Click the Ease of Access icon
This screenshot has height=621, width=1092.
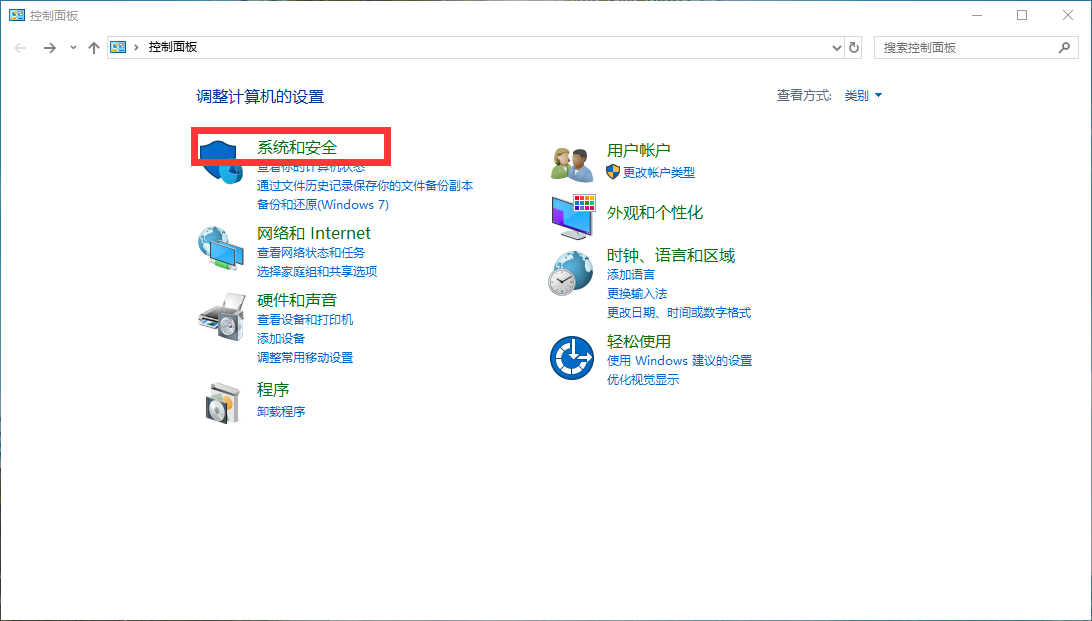(572, 357)
